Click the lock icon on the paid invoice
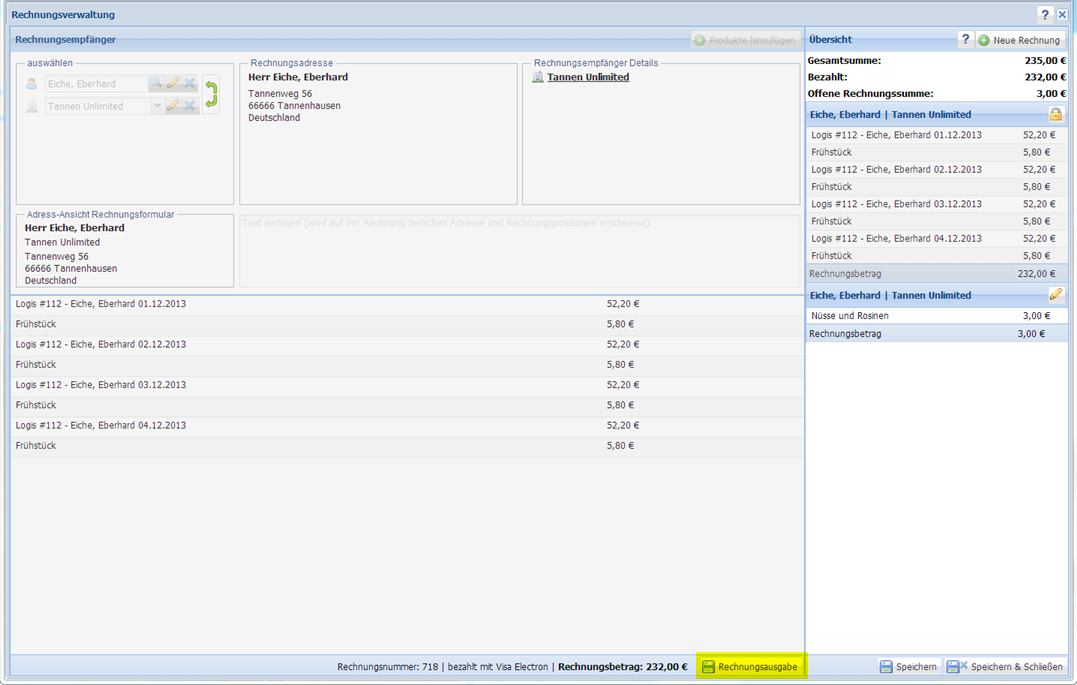The width and height of the screenshot is (1077, 685). pos(1055,114)
